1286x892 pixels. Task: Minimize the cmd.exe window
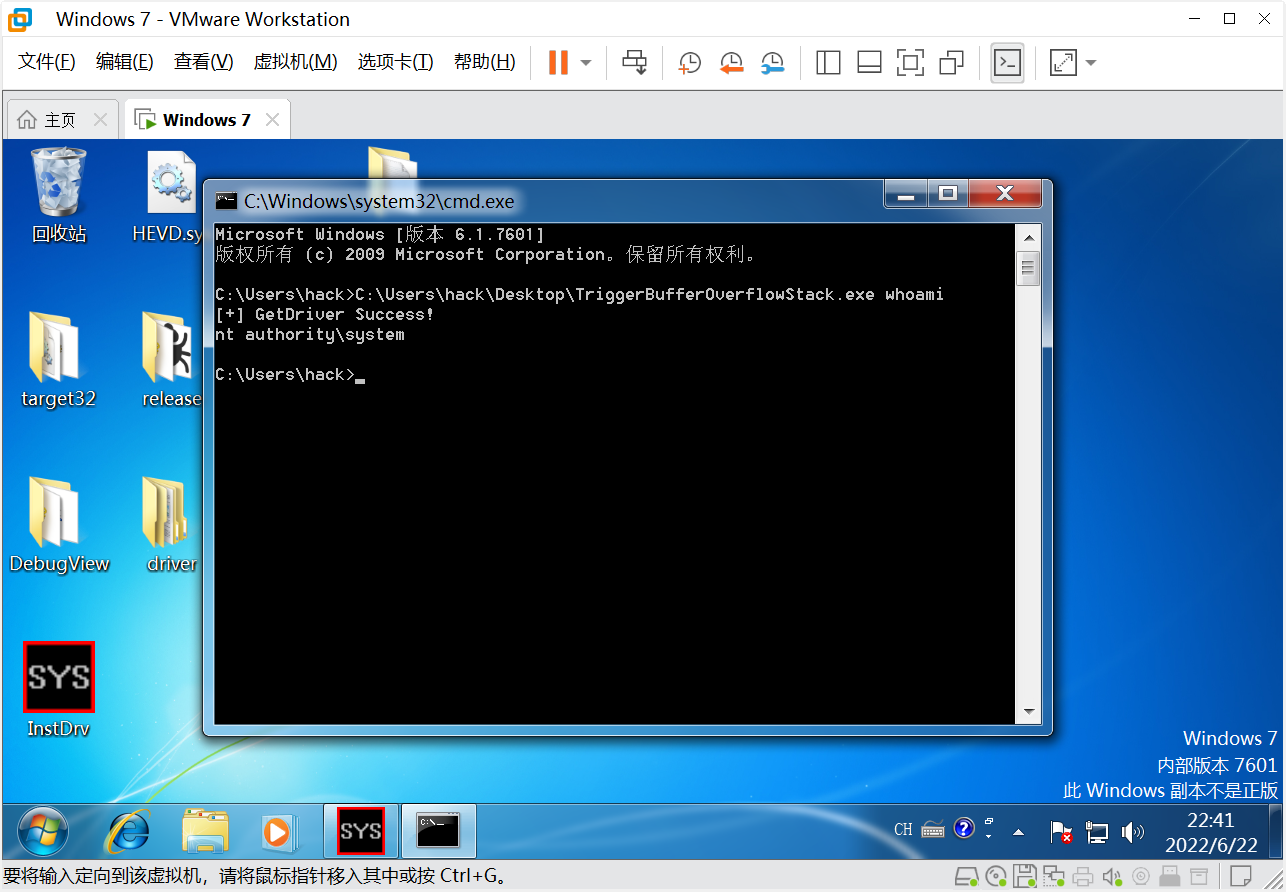coord(907,194)
